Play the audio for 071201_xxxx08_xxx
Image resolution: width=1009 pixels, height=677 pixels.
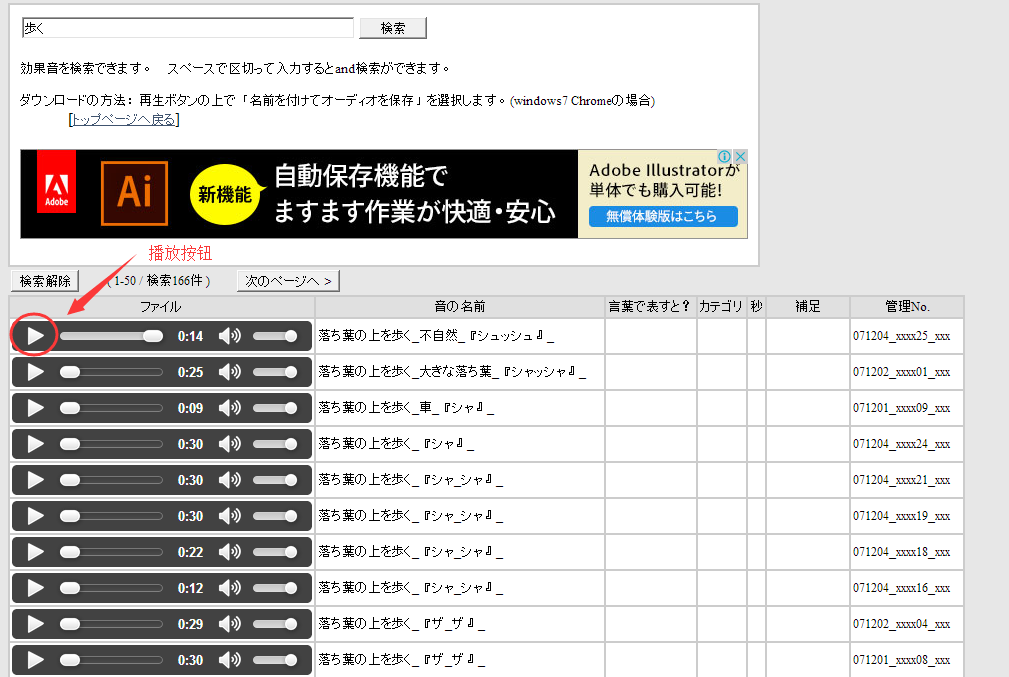[x=35, y=660]
